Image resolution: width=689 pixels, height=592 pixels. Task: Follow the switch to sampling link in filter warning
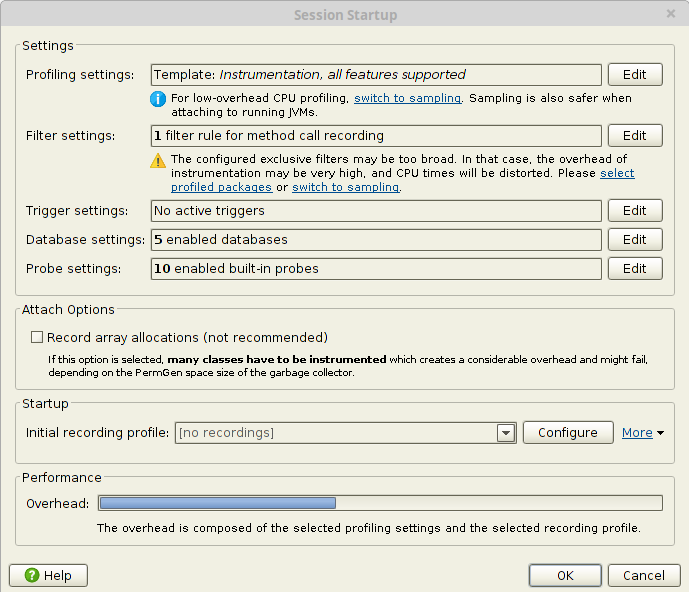tap(346, 187)
